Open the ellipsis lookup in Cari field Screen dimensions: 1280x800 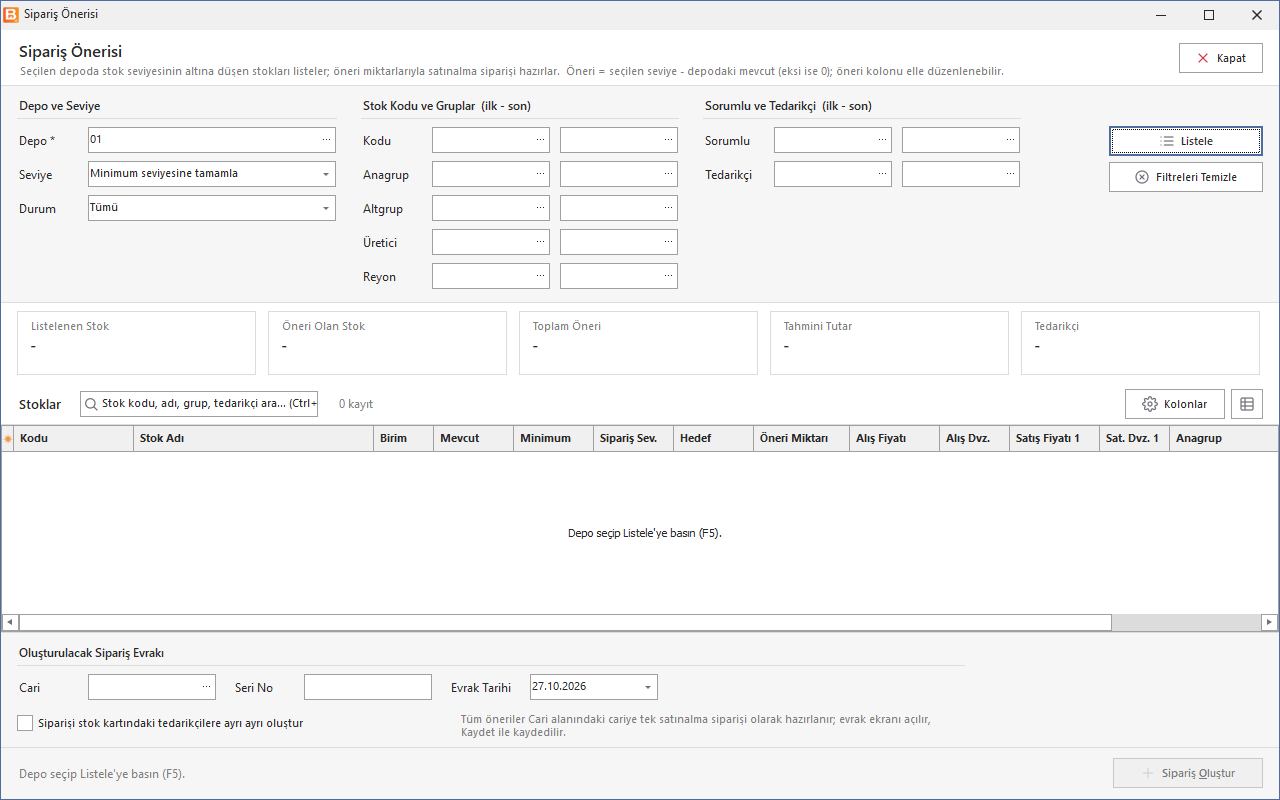[x=206, y=687]
